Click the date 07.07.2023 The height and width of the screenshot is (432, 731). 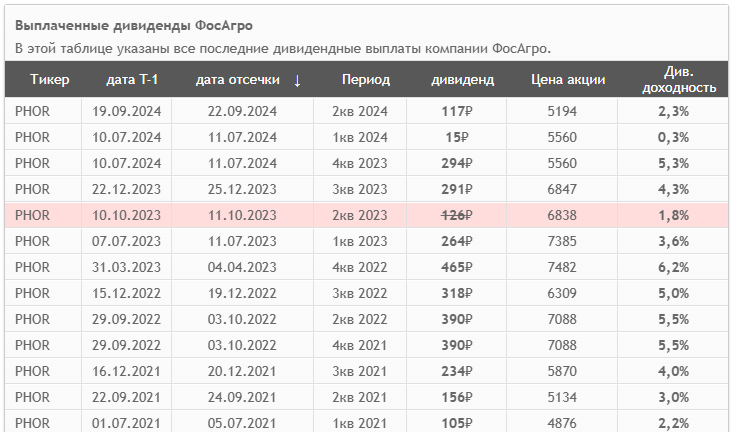[x=126, y=241]
